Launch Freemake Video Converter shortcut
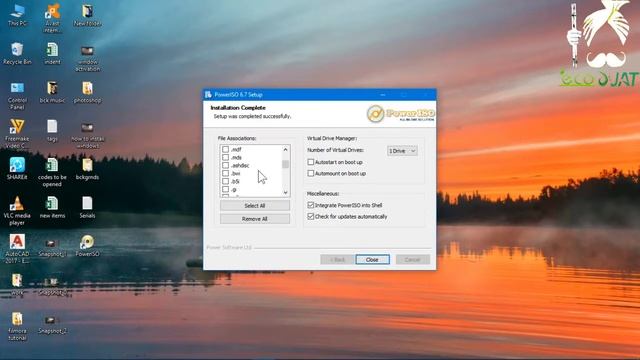 click(17, 134)
